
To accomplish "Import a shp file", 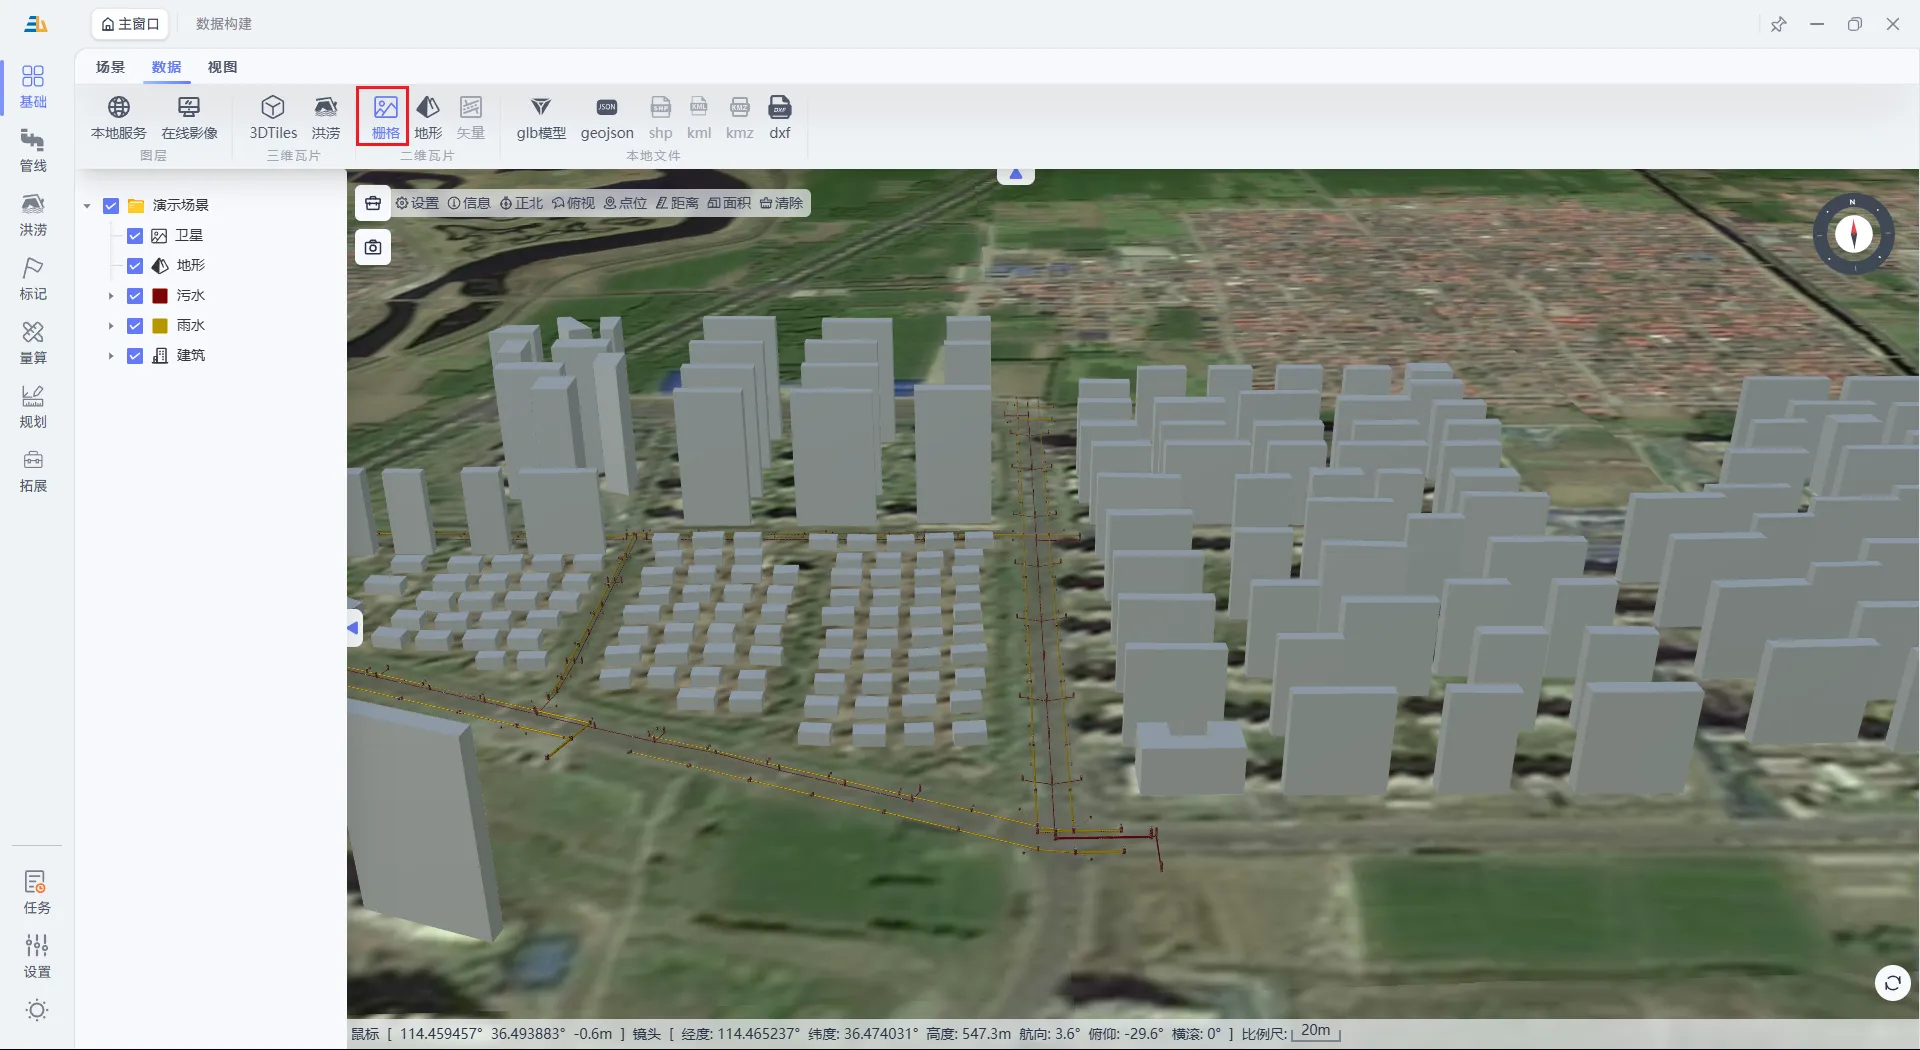I will [x=661, y=117].
